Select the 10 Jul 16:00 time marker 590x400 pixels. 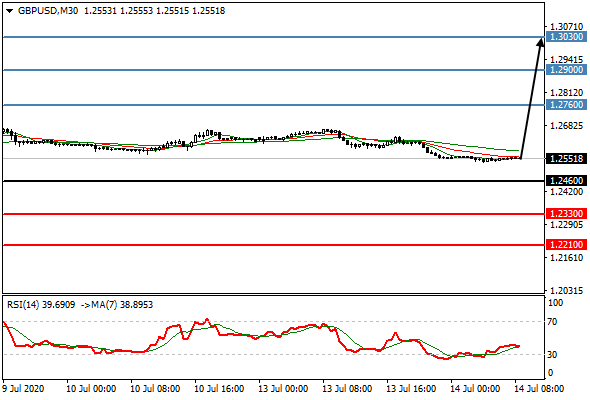point(219,389)
